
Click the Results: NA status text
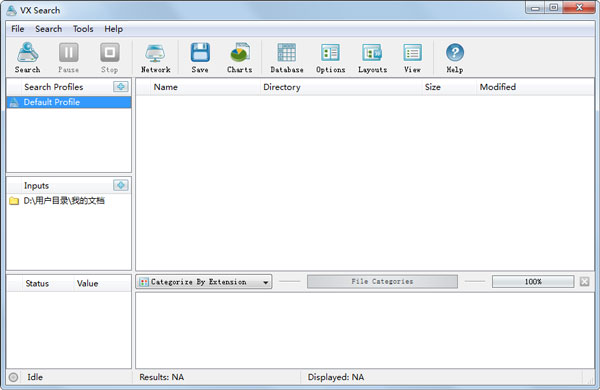(161, 377)
